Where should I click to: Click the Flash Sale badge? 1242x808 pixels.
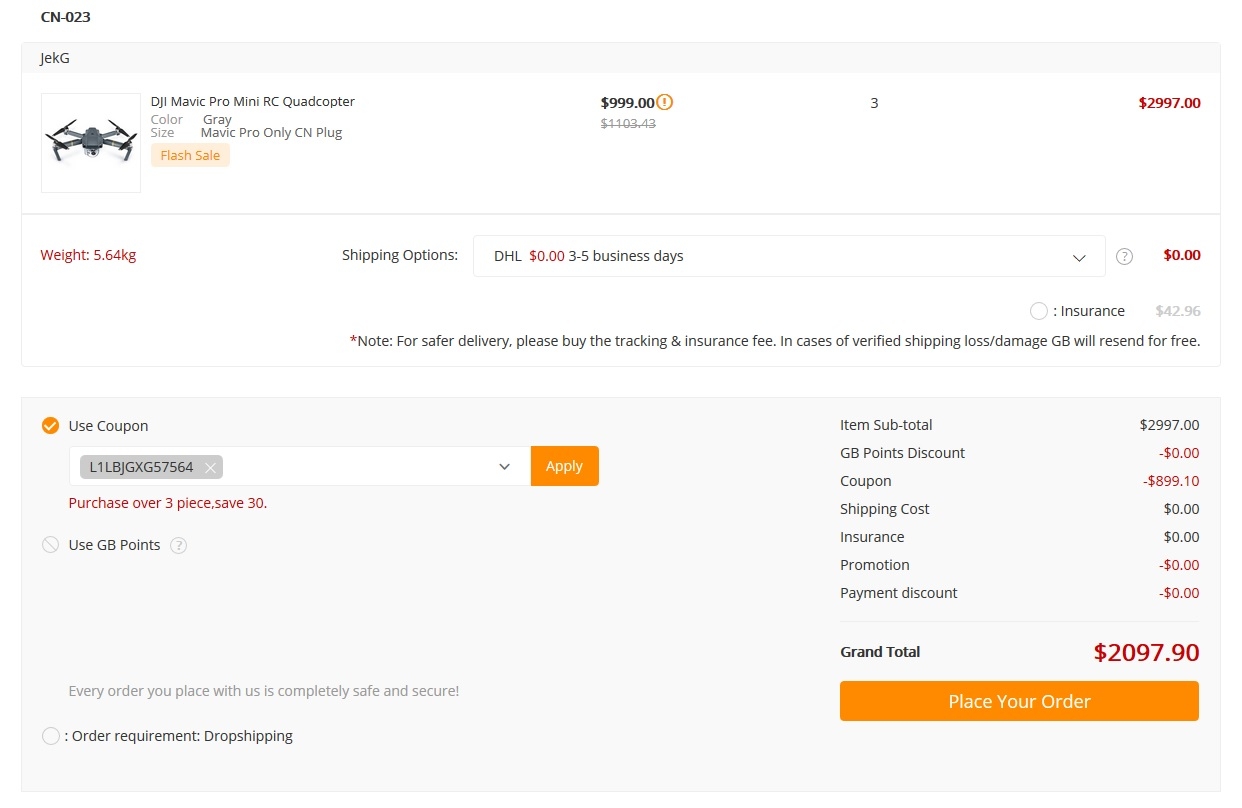[190, 155]
